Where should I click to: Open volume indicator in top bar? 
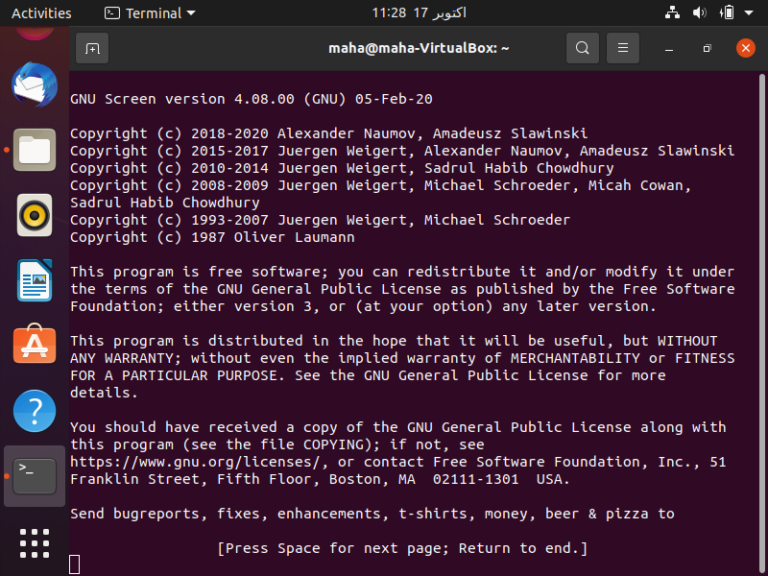click(699, 13)
